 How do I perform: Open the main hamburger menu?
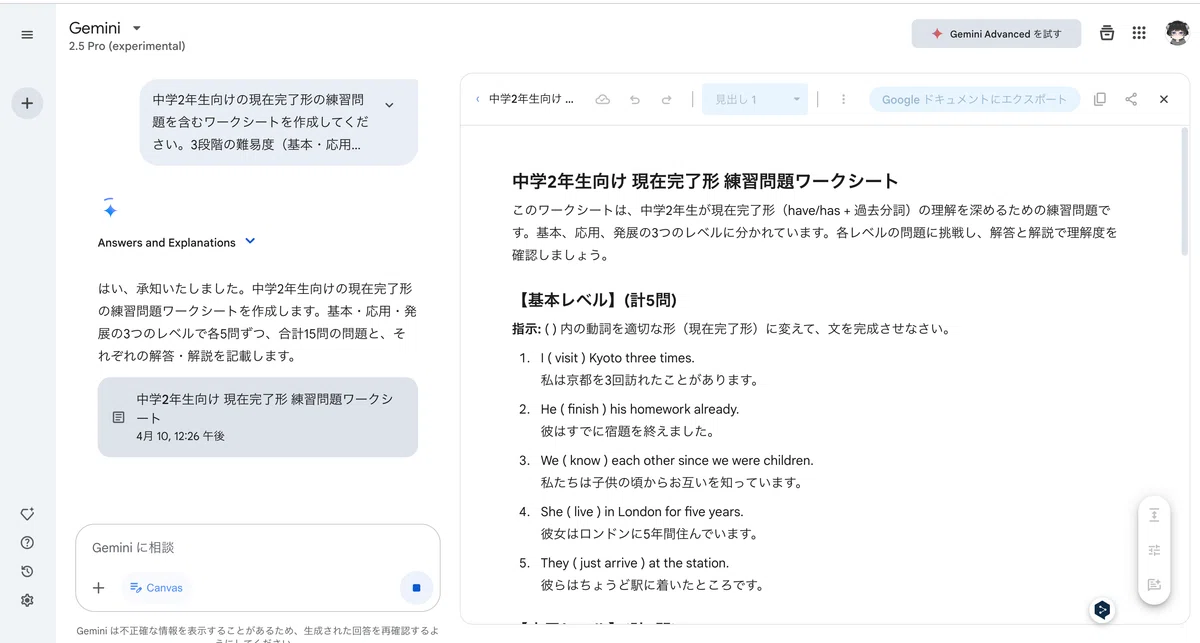[x=27, y=35]
